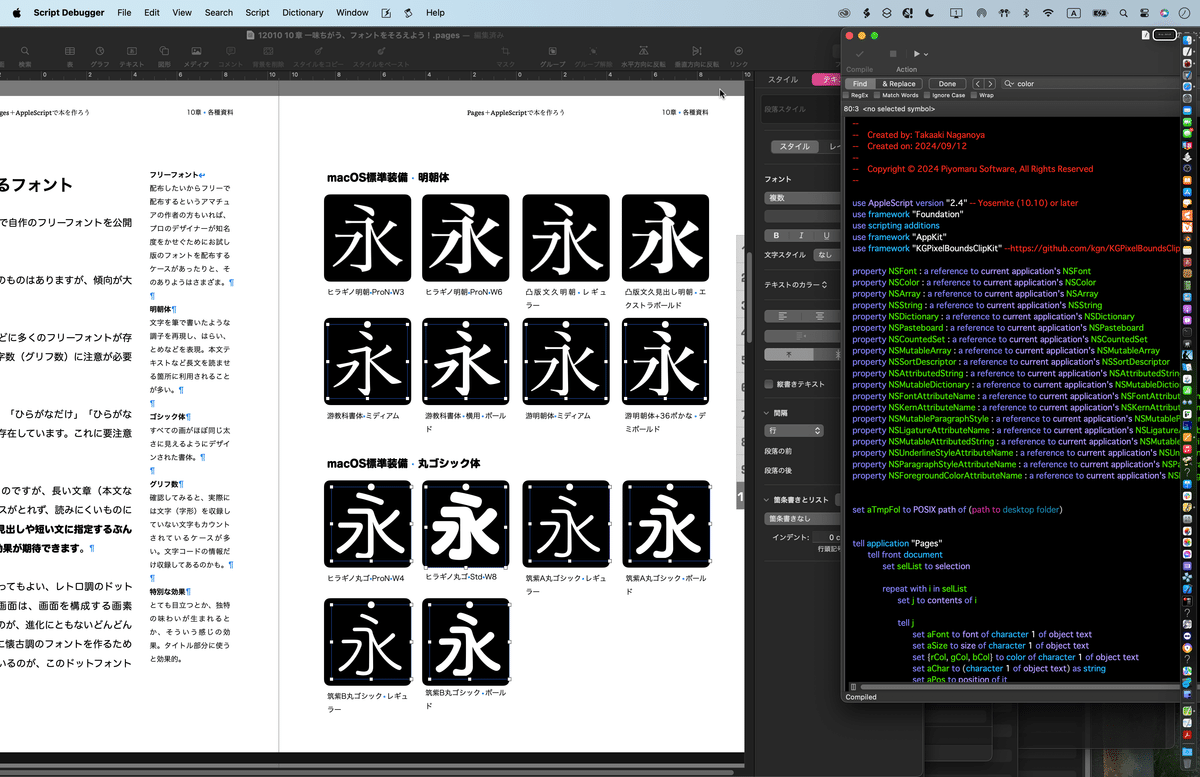
Task: Collapse the bullets and lists section
Action: [x=767, y=499]
